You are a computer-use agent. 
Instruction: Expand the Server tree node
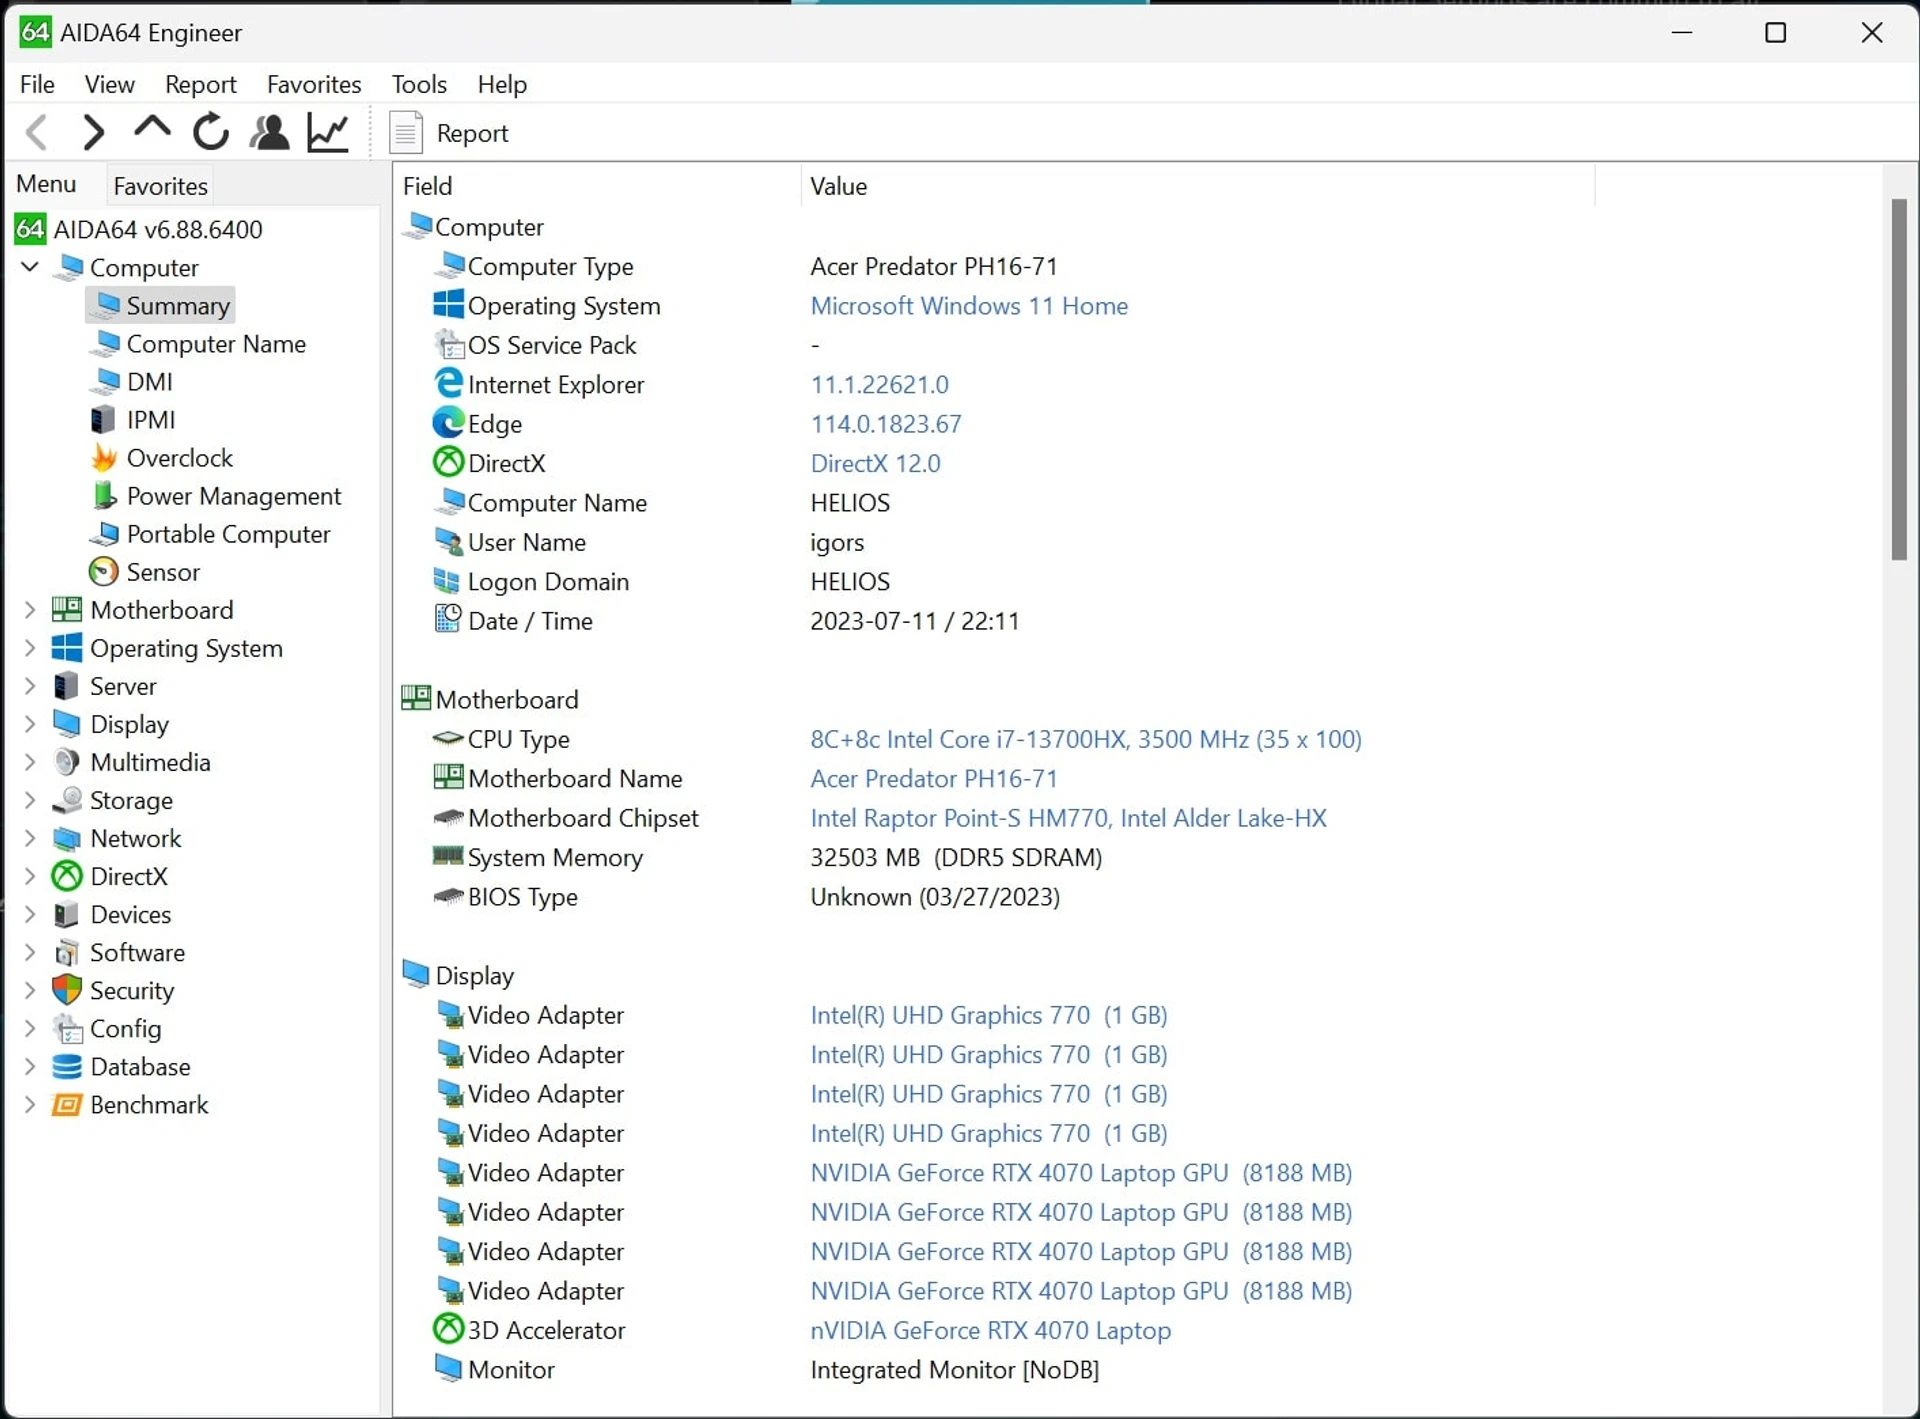[30, 686]
